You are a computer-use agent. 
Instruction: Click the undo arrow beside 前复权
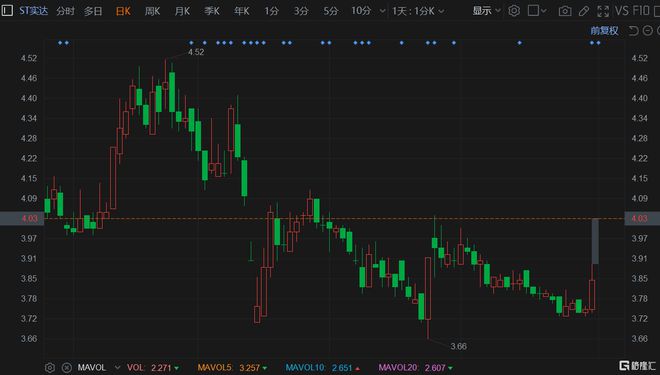[633, 30]
